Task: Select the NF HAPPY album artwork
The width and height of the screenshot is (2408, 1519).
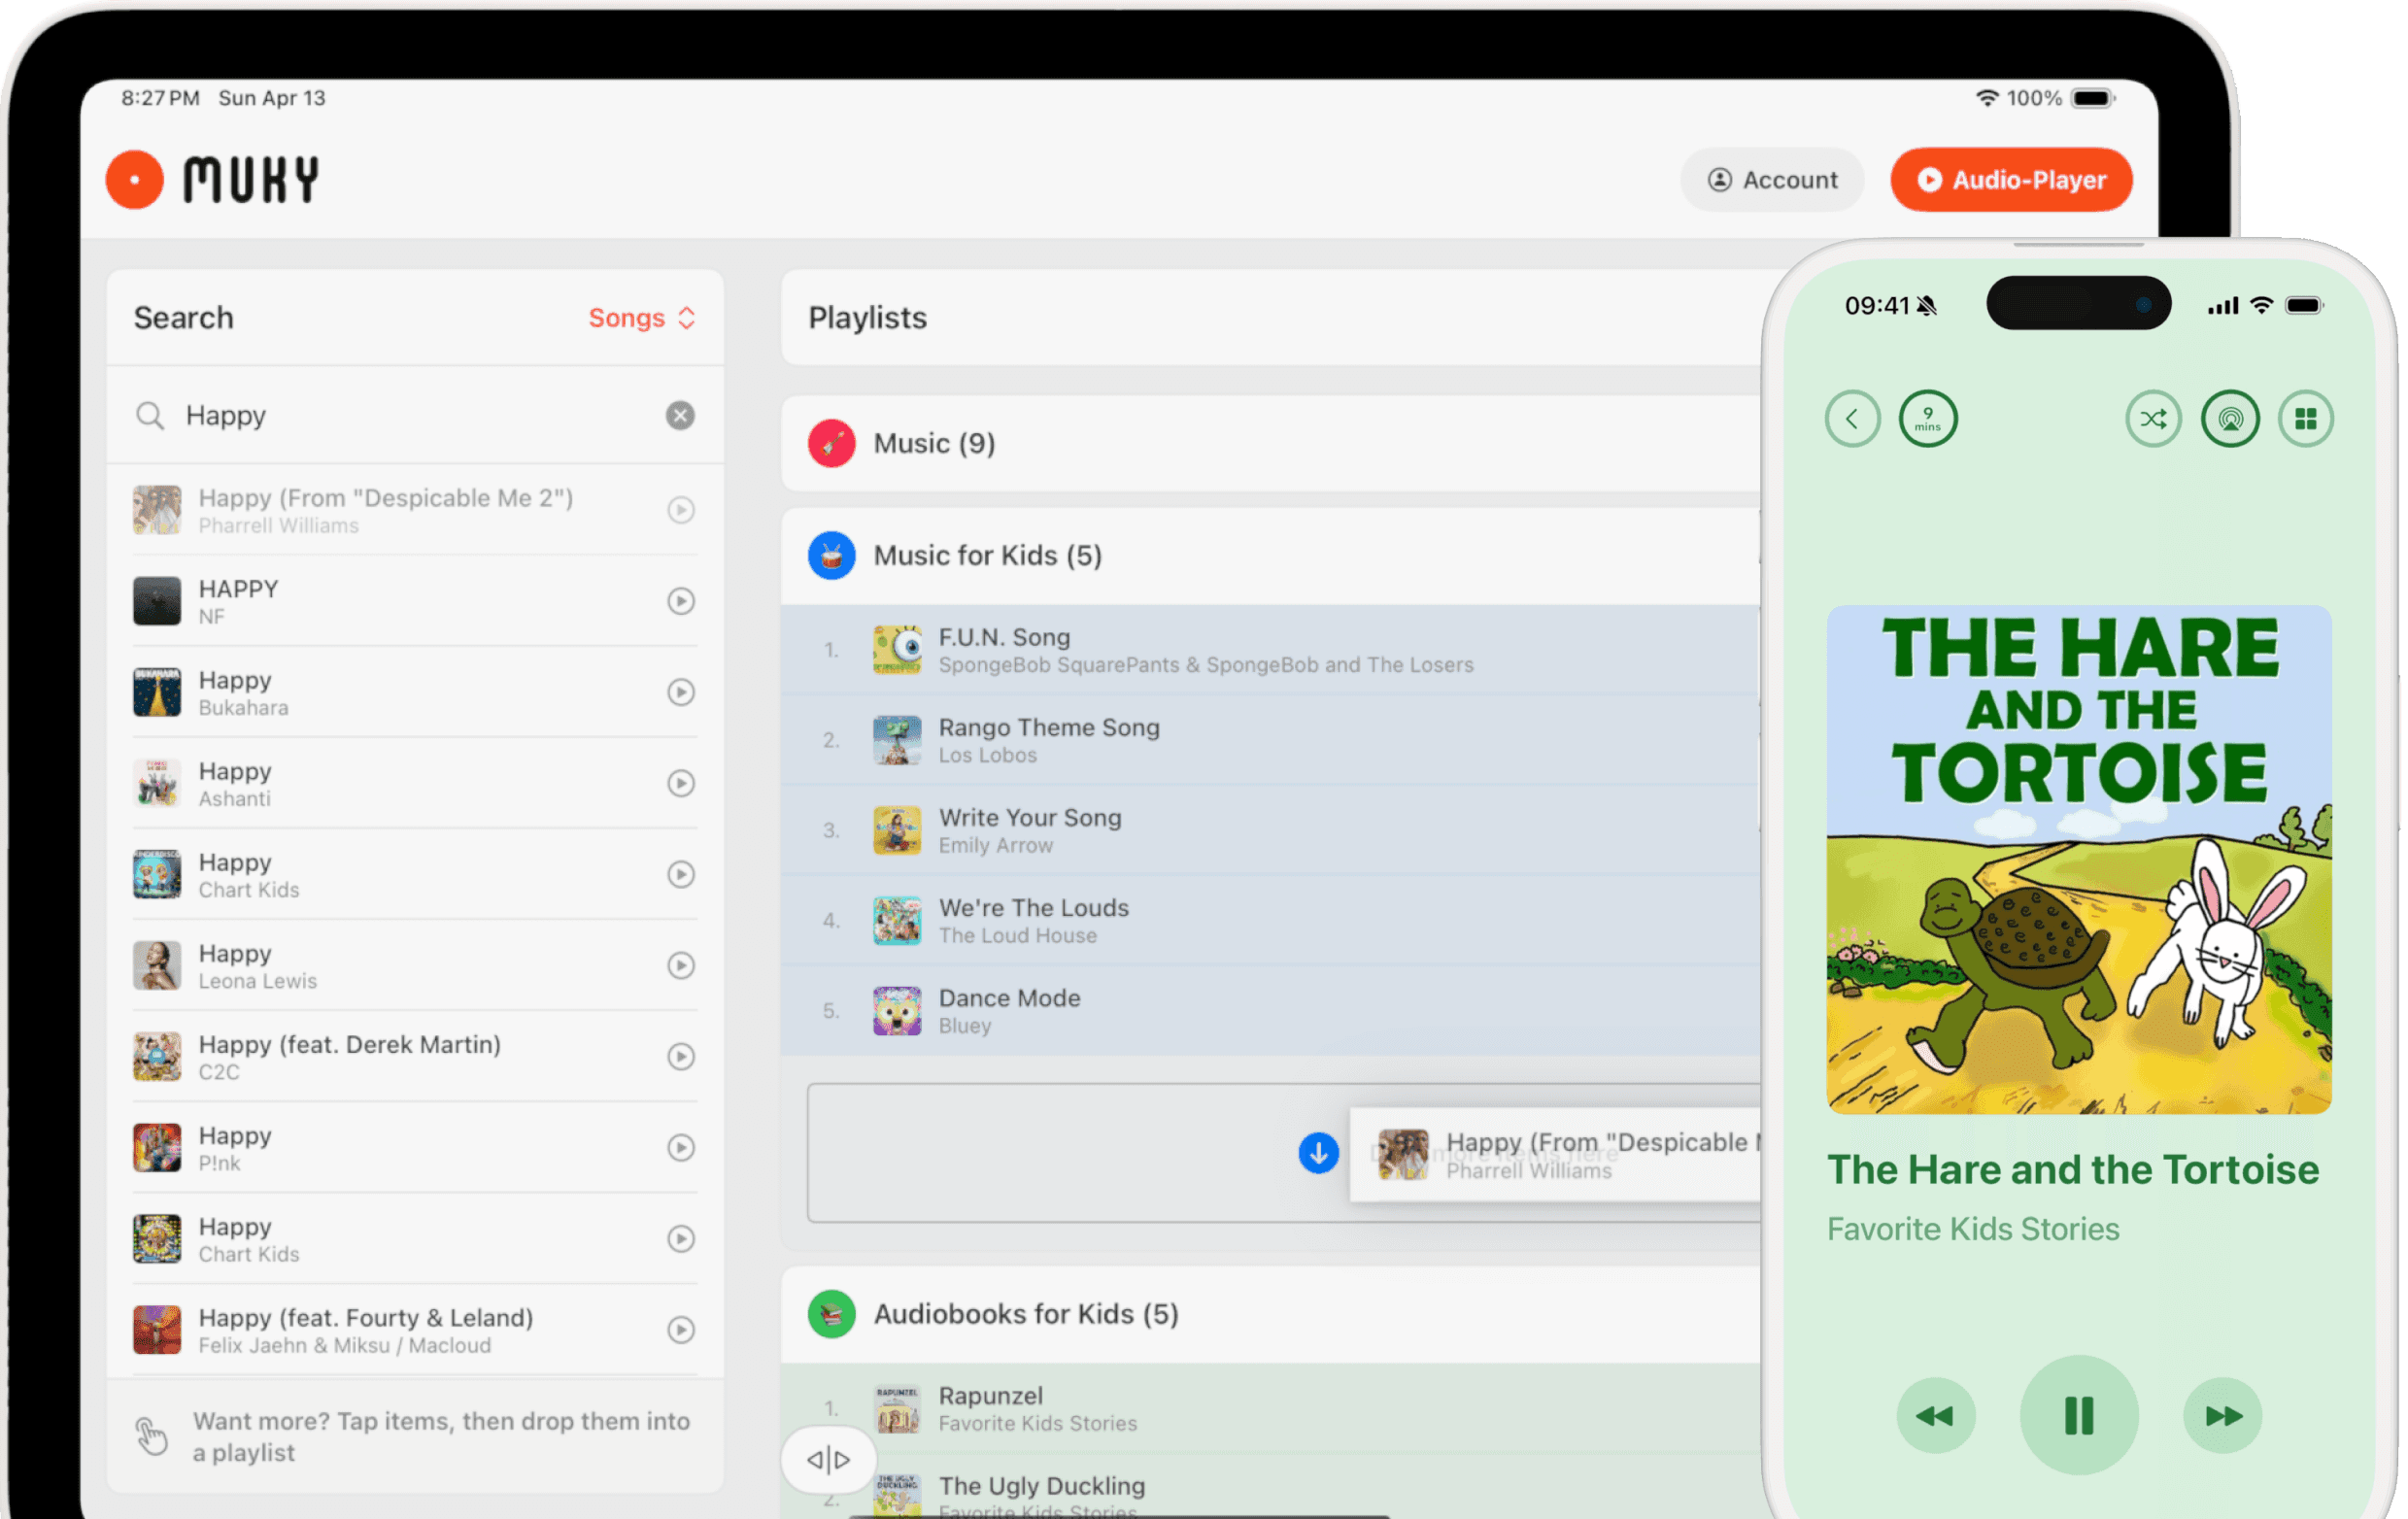Action: click(x=157, y=601)
